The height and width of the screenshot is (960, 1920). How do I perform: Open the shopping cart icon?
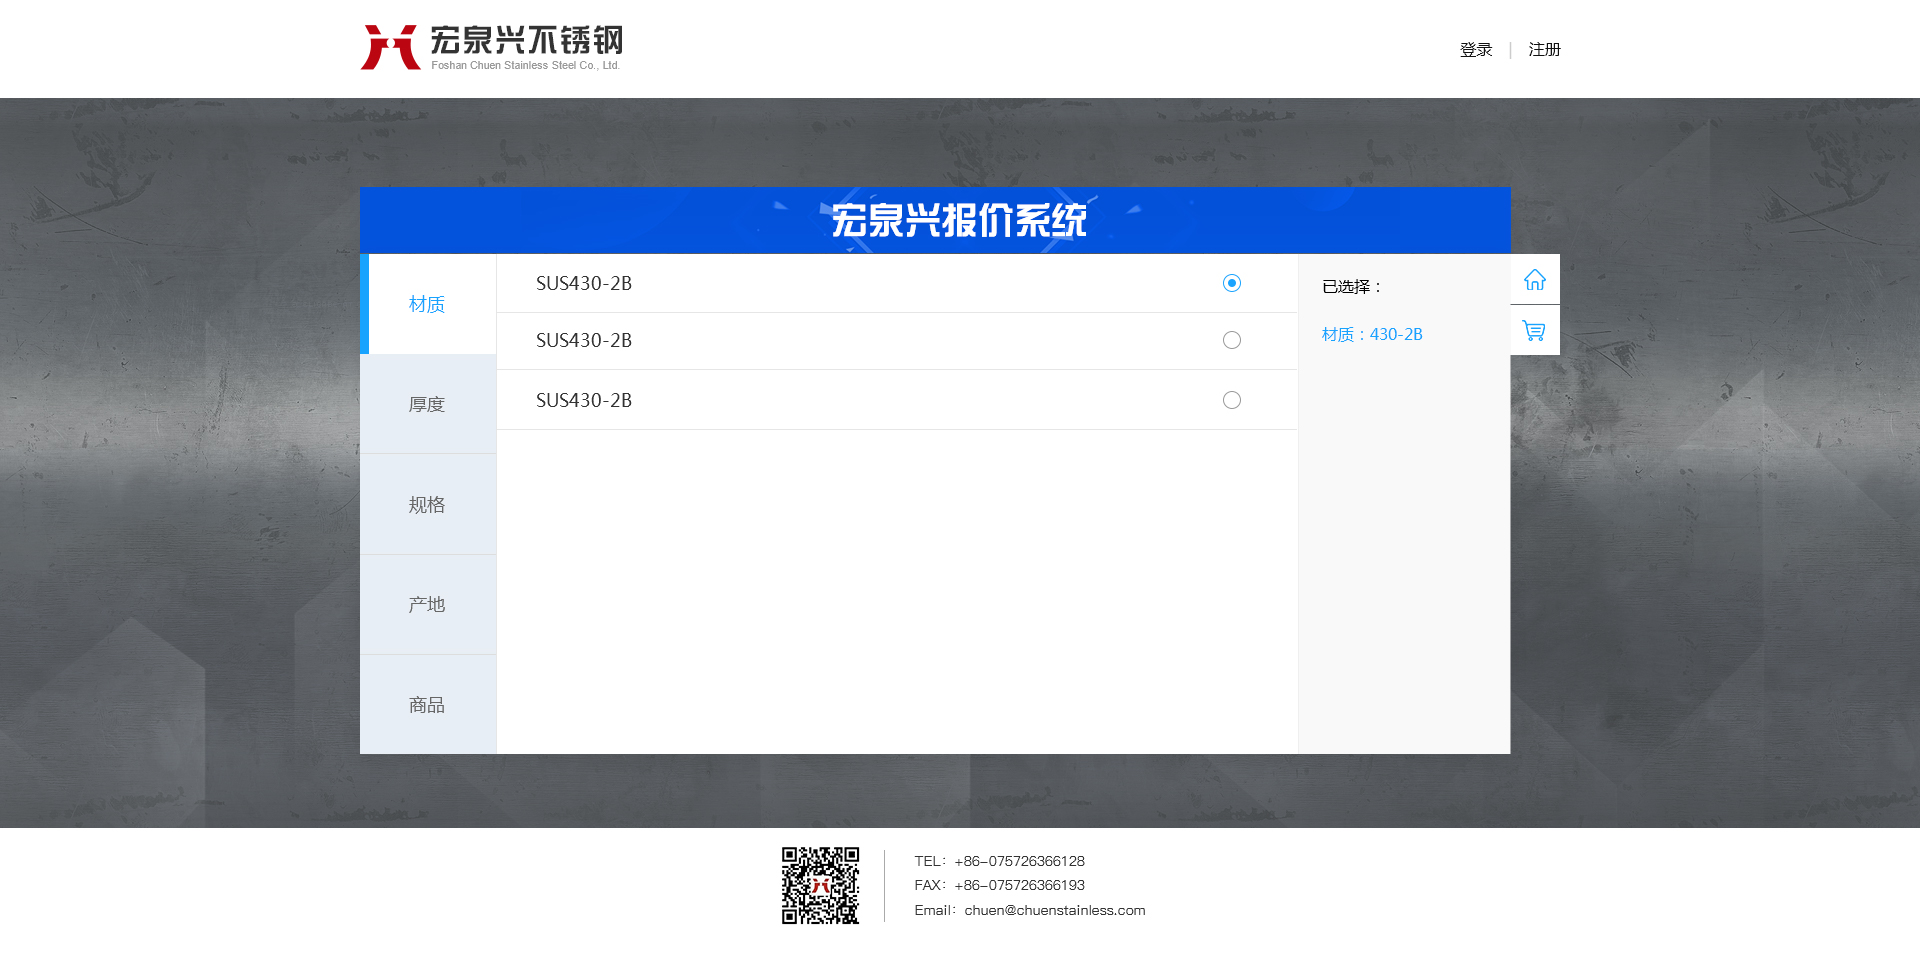(1534, 330)
